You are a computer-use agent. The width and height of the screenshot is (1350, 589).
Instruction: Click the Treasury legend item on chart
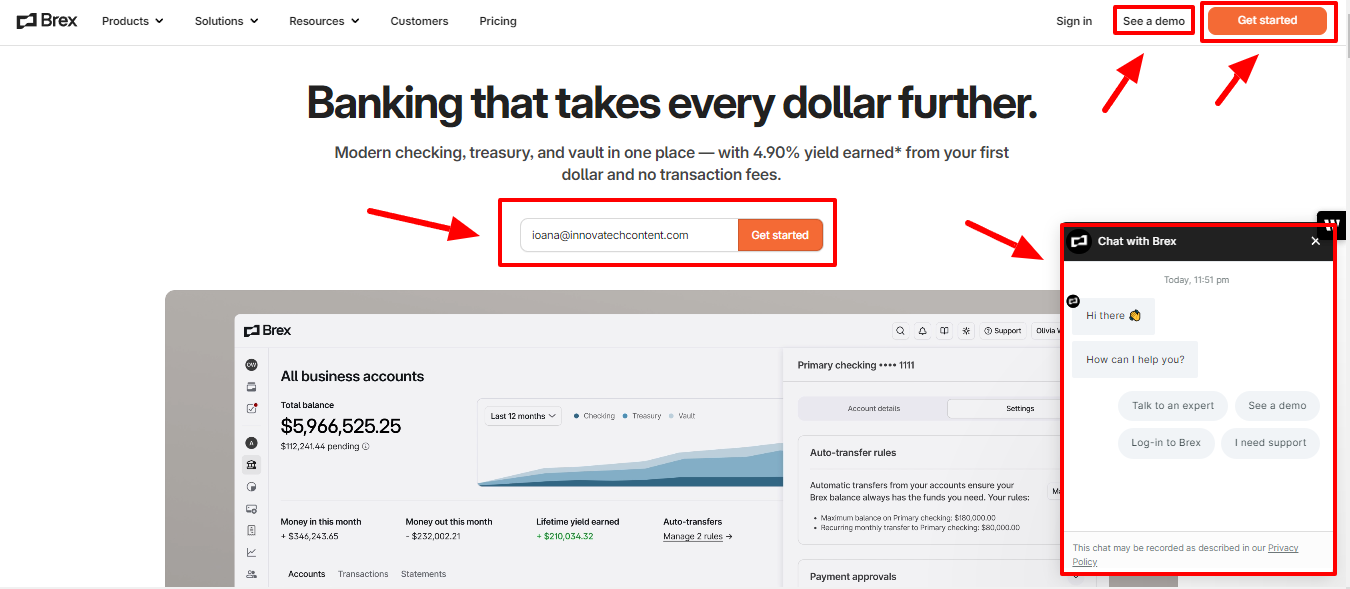641,416
